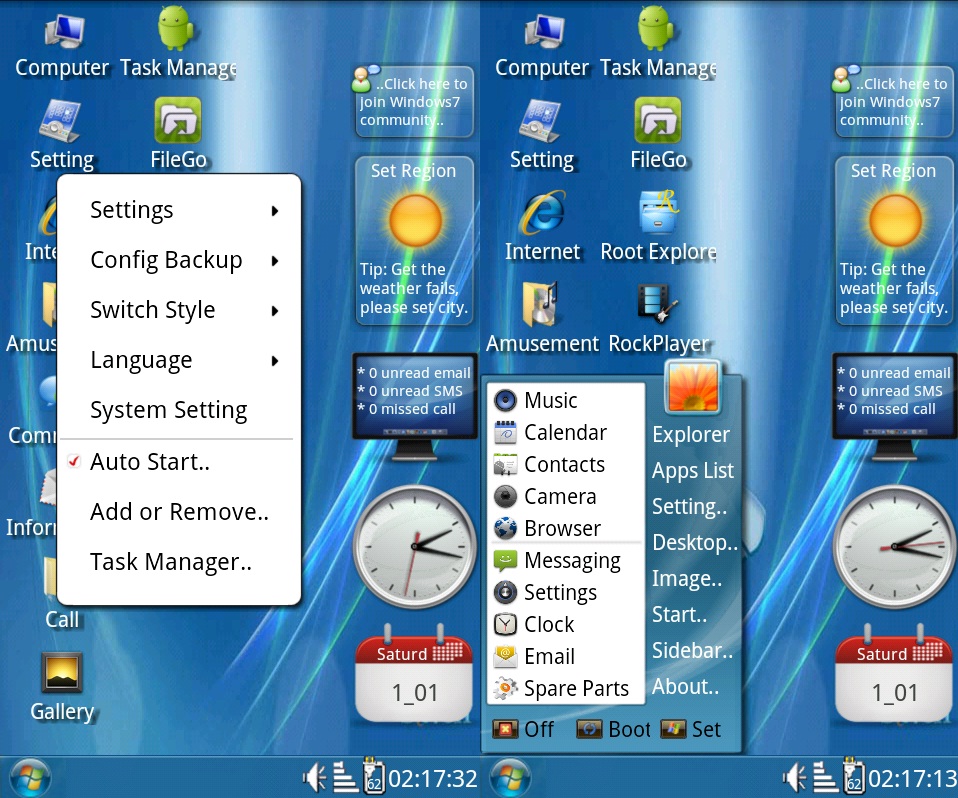
Task: Click the calendar date widget, right screen
Action: [894, 674]
